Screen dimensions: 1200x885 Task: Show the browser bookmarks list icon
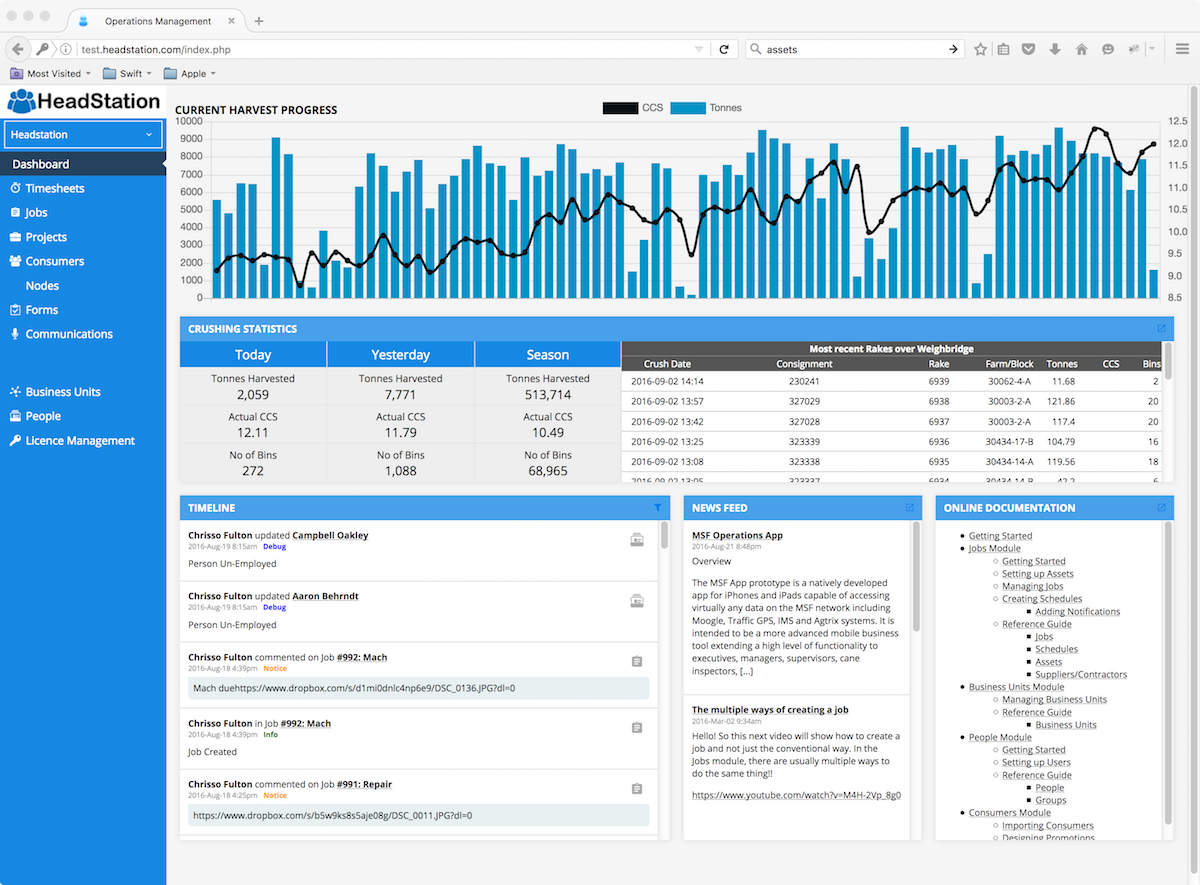(x=1003, y=49)
